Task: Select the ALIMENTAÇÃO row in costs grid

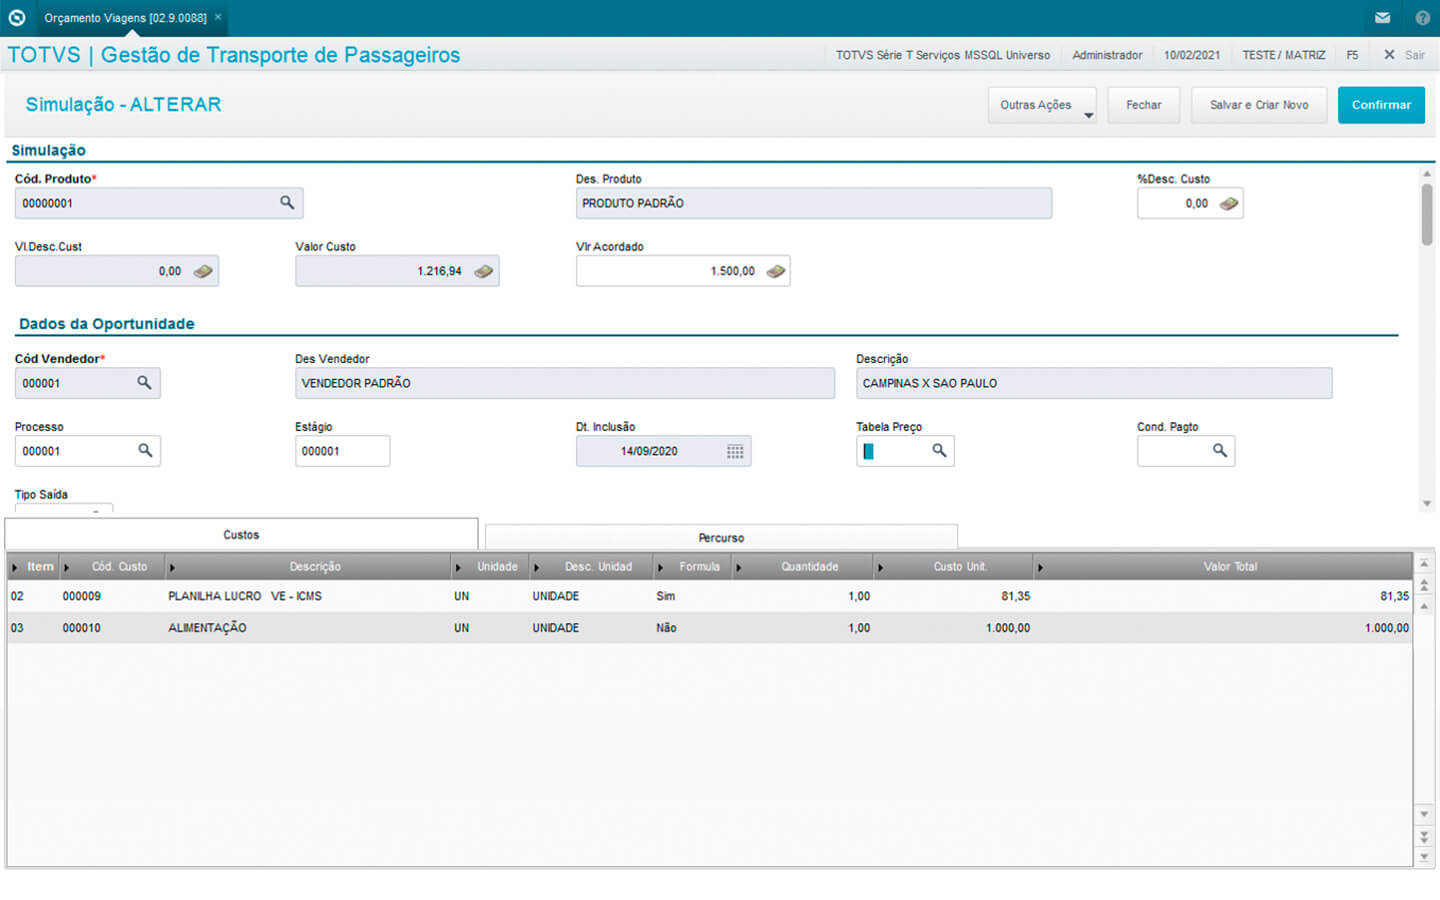Action: point(207,628)
